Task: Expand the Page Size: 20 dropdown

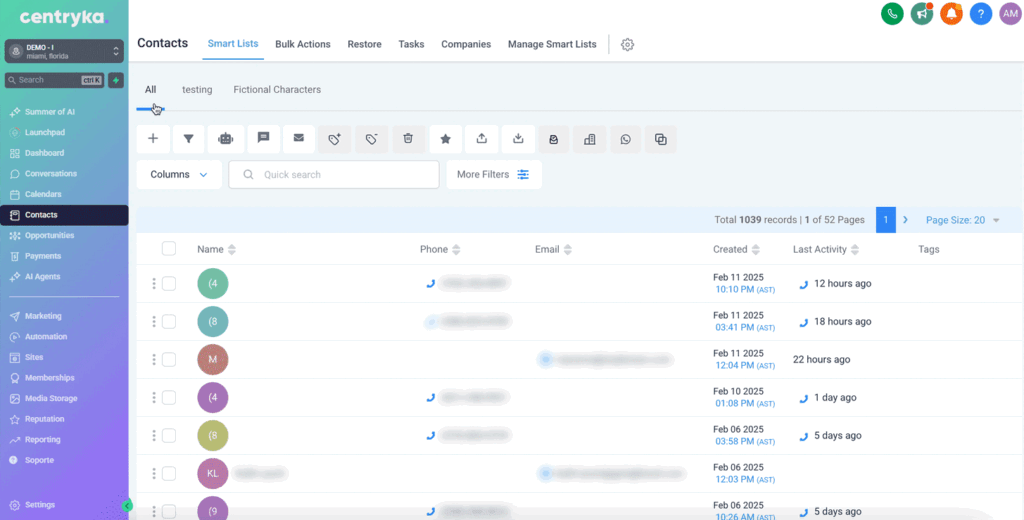Action: [962, 220]
